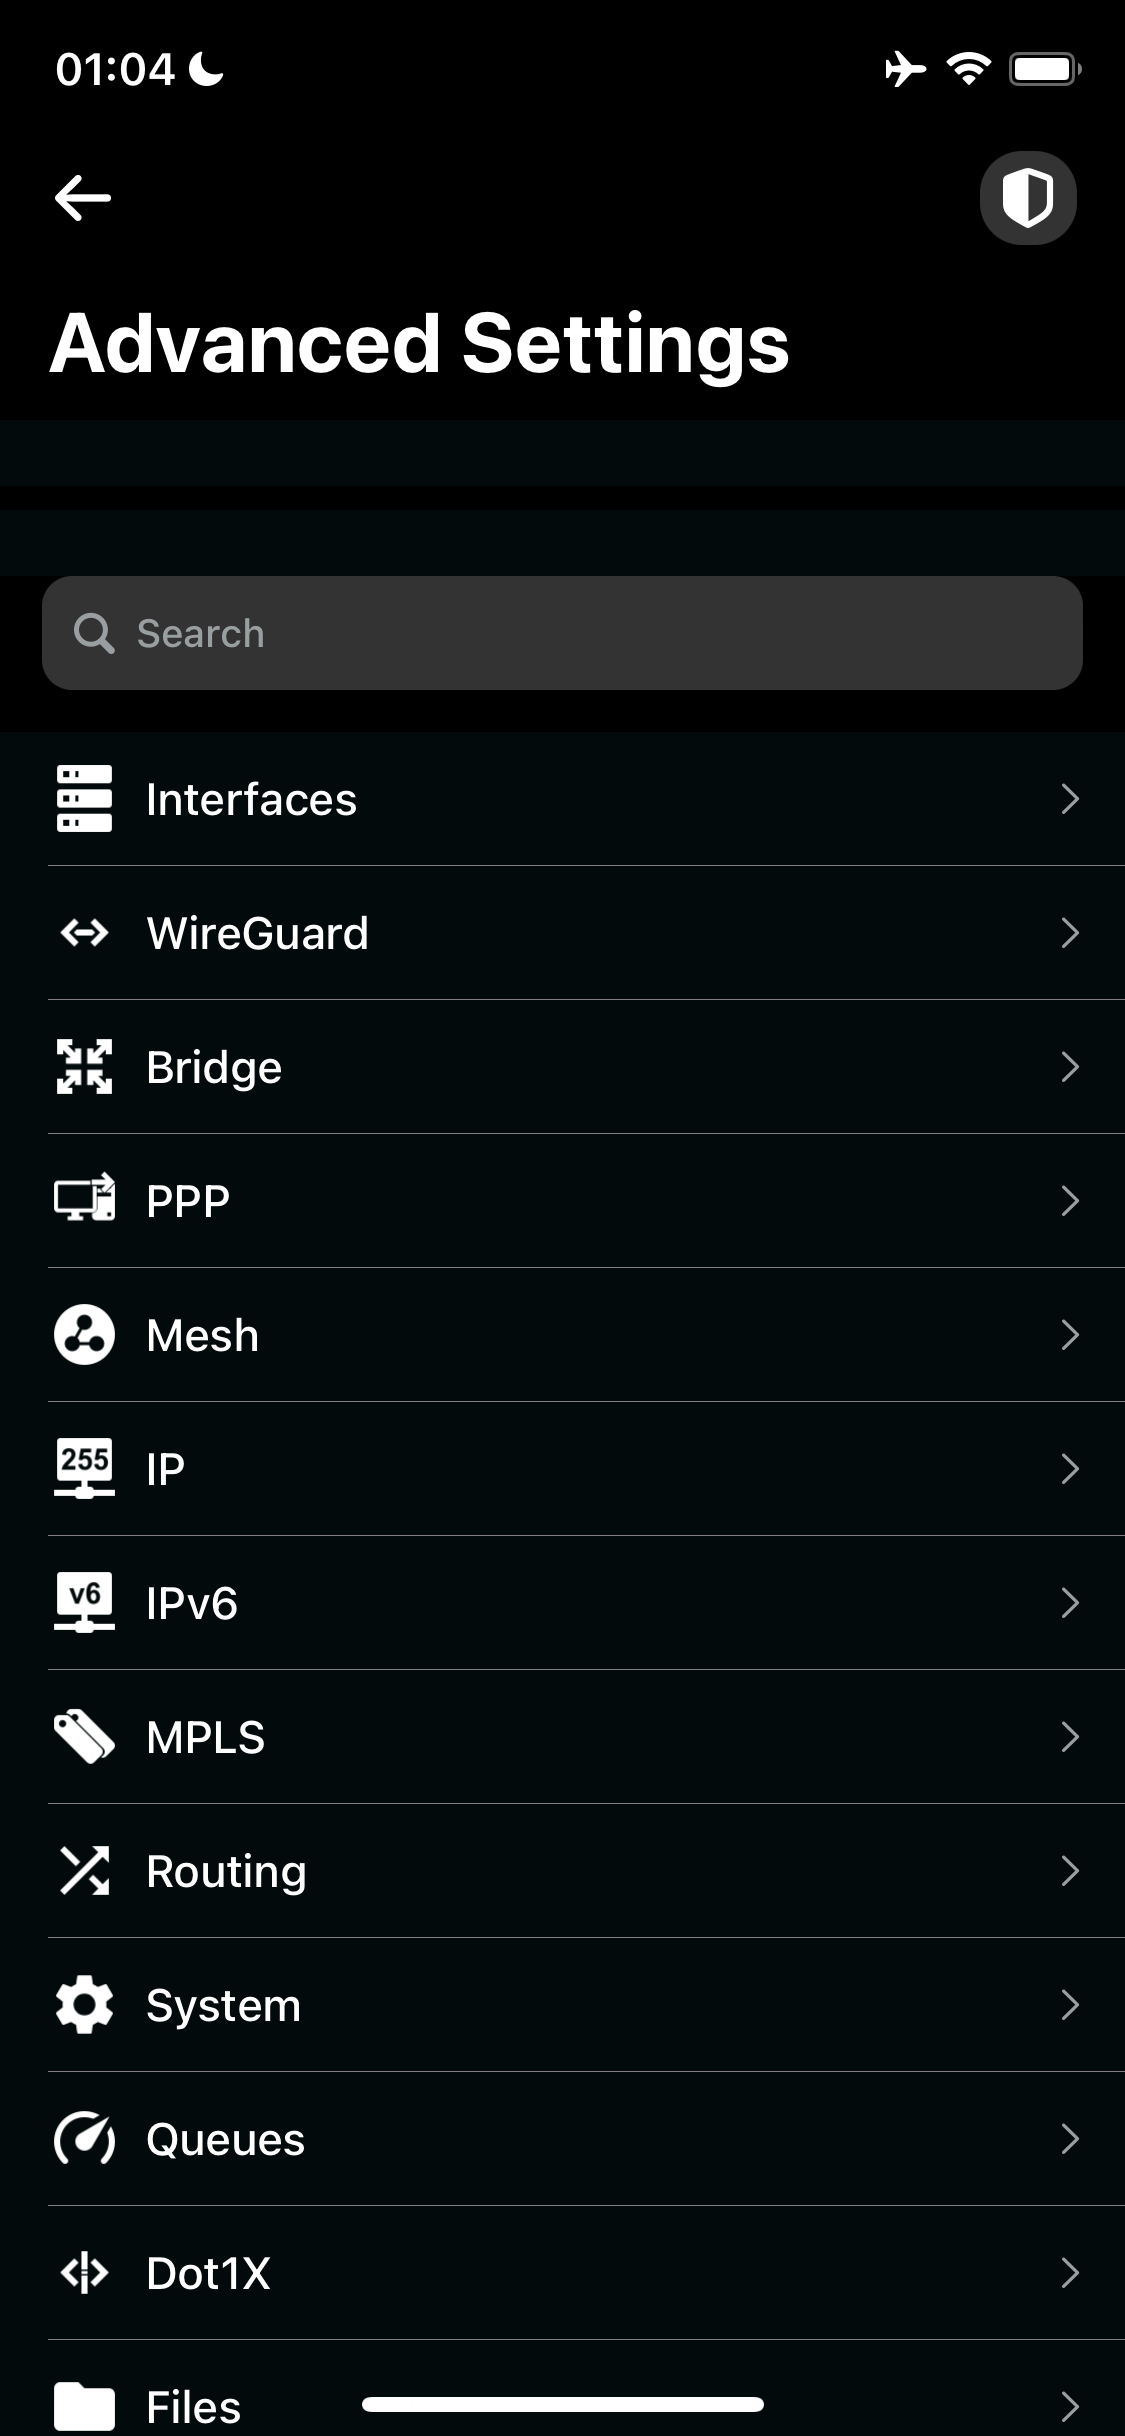
Task: Click the Queues speedometer icon
Action: click(84, 2139)
